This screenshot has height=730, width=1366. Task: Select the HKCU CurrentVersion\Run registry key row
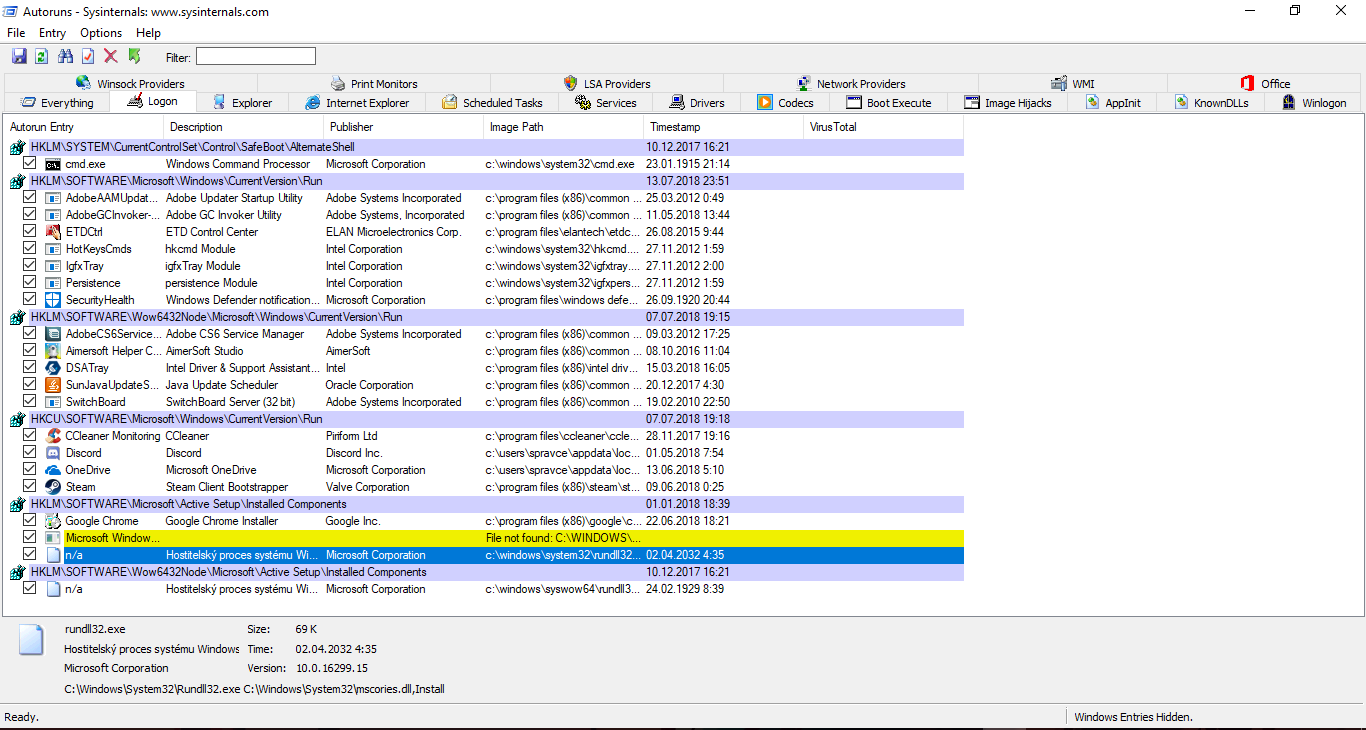[x=486, y=419]
